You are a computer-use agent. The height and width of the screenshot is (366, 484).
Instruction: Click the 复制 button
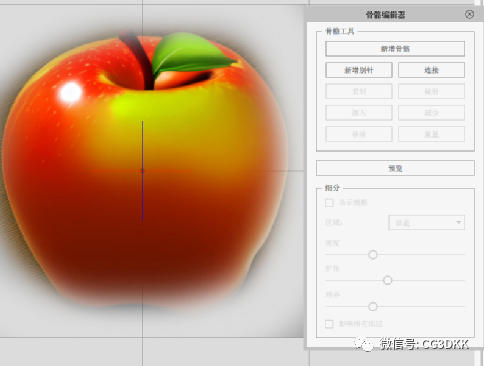(359, 91)
